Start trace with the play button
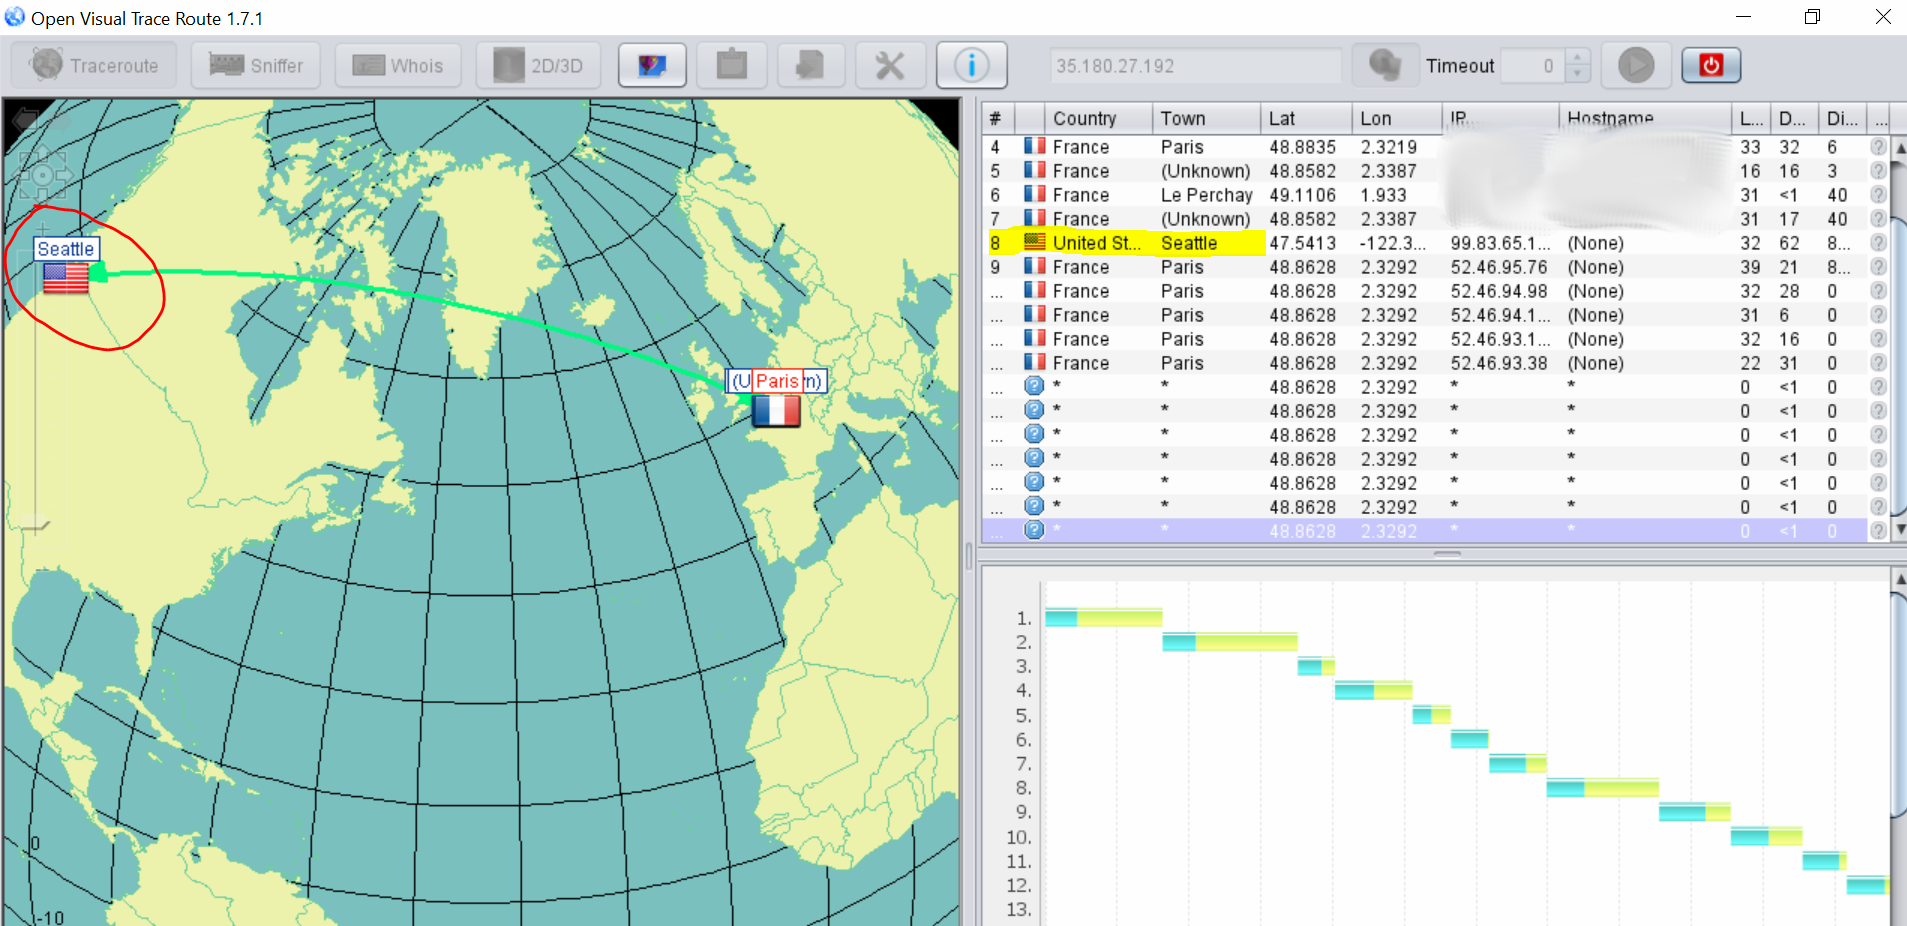The height and width of the screenshot is (926, 1907). click(x=1636, y=66)
